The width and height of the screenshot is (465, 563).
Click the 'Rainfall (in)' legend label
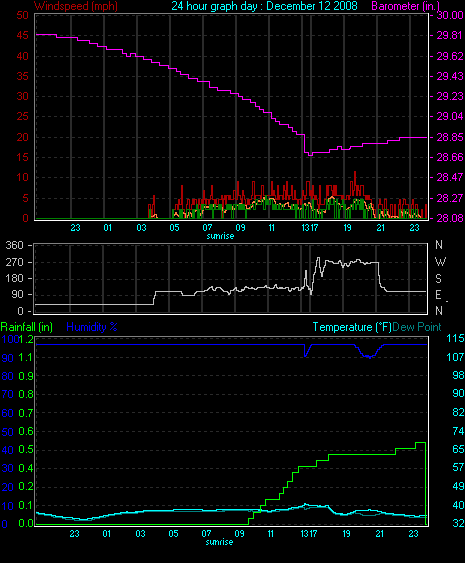pyautogui.click(x=27, y=327)
